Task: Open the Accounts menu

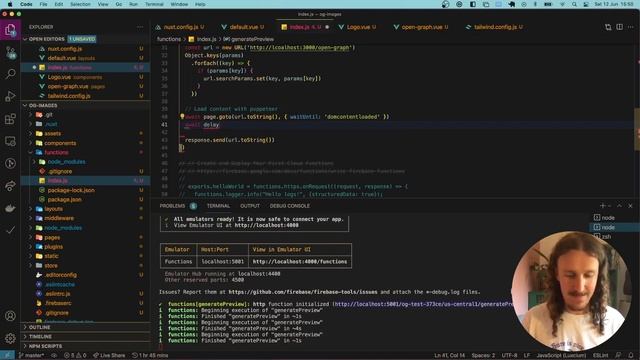Action: click(10, 316)
